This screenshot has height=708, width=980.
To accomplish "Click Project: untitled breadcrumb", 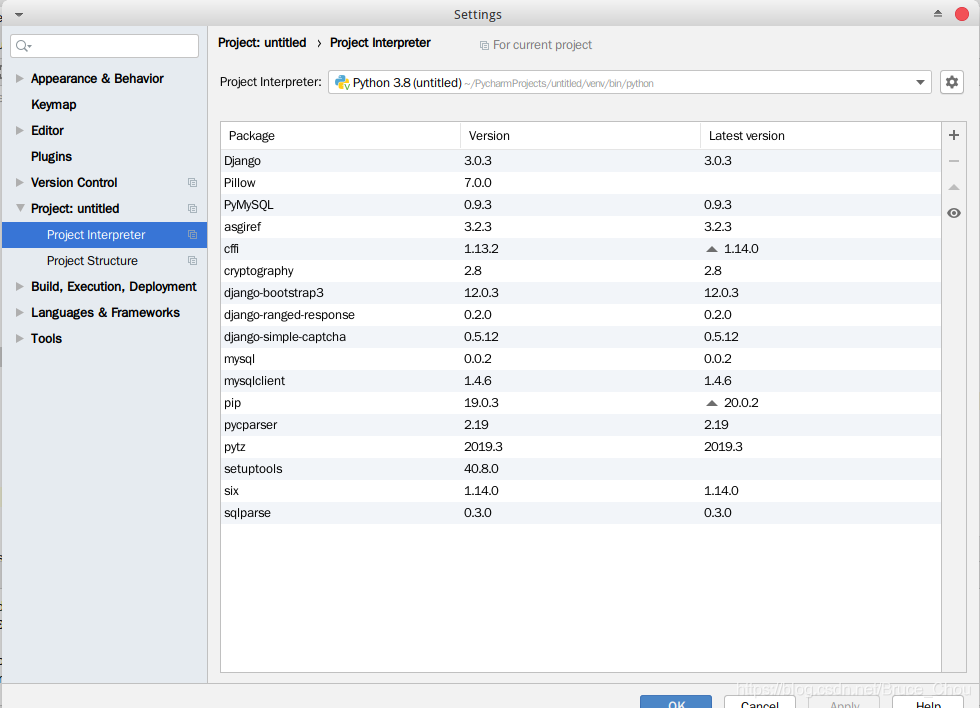I will click(x=262, y=42).
